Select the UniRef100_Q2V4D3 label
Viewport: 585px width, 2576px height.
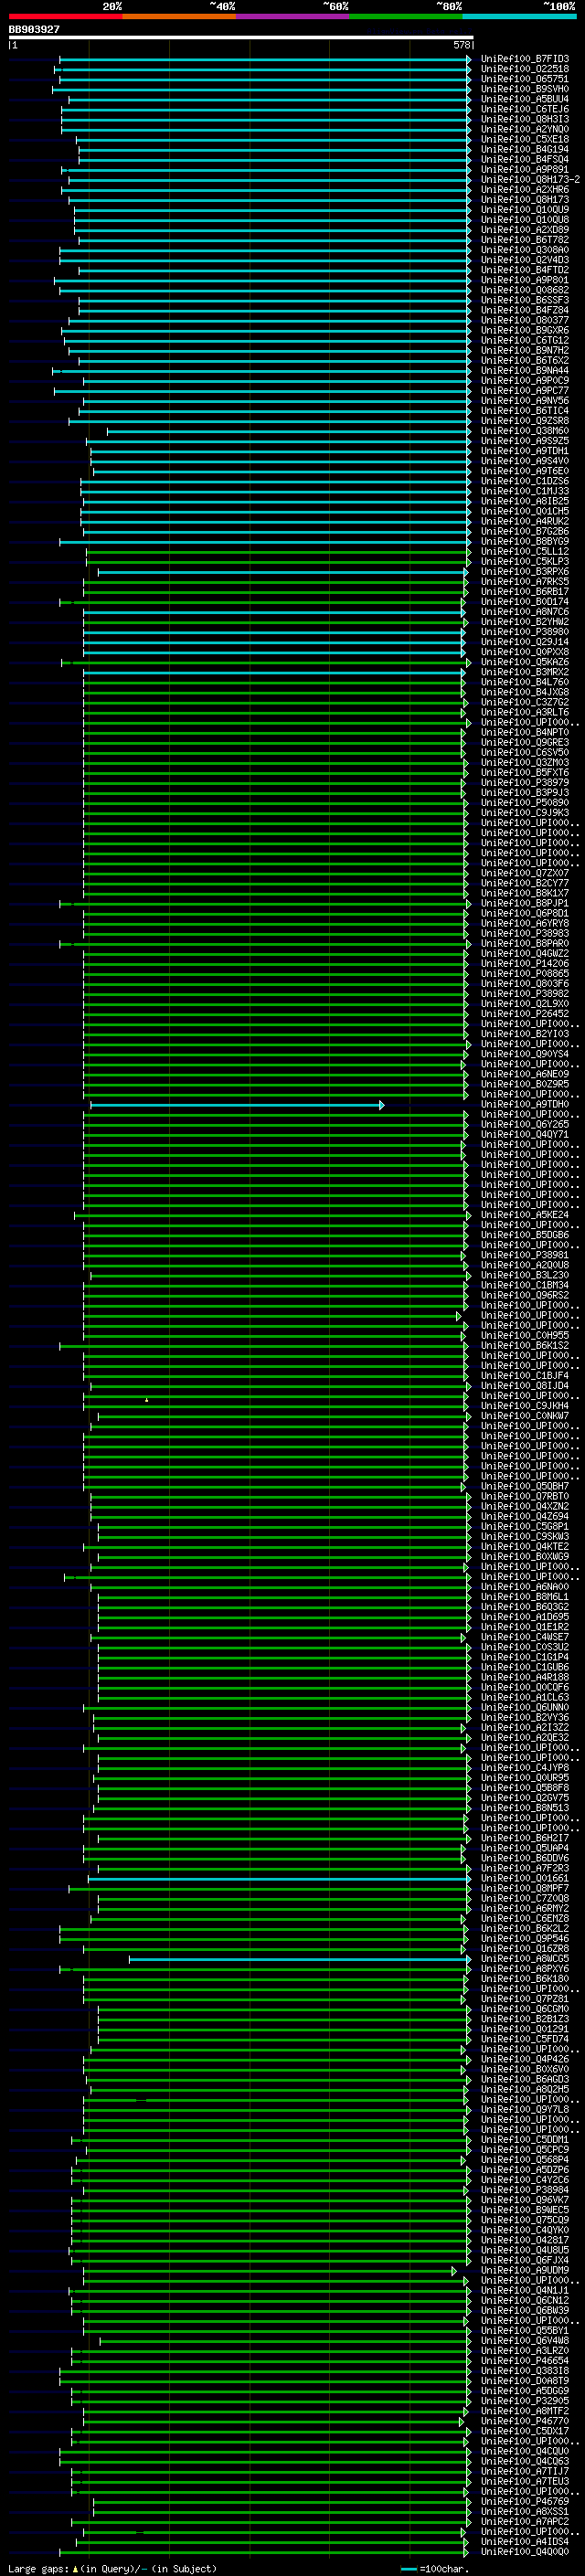click(525, 260)
